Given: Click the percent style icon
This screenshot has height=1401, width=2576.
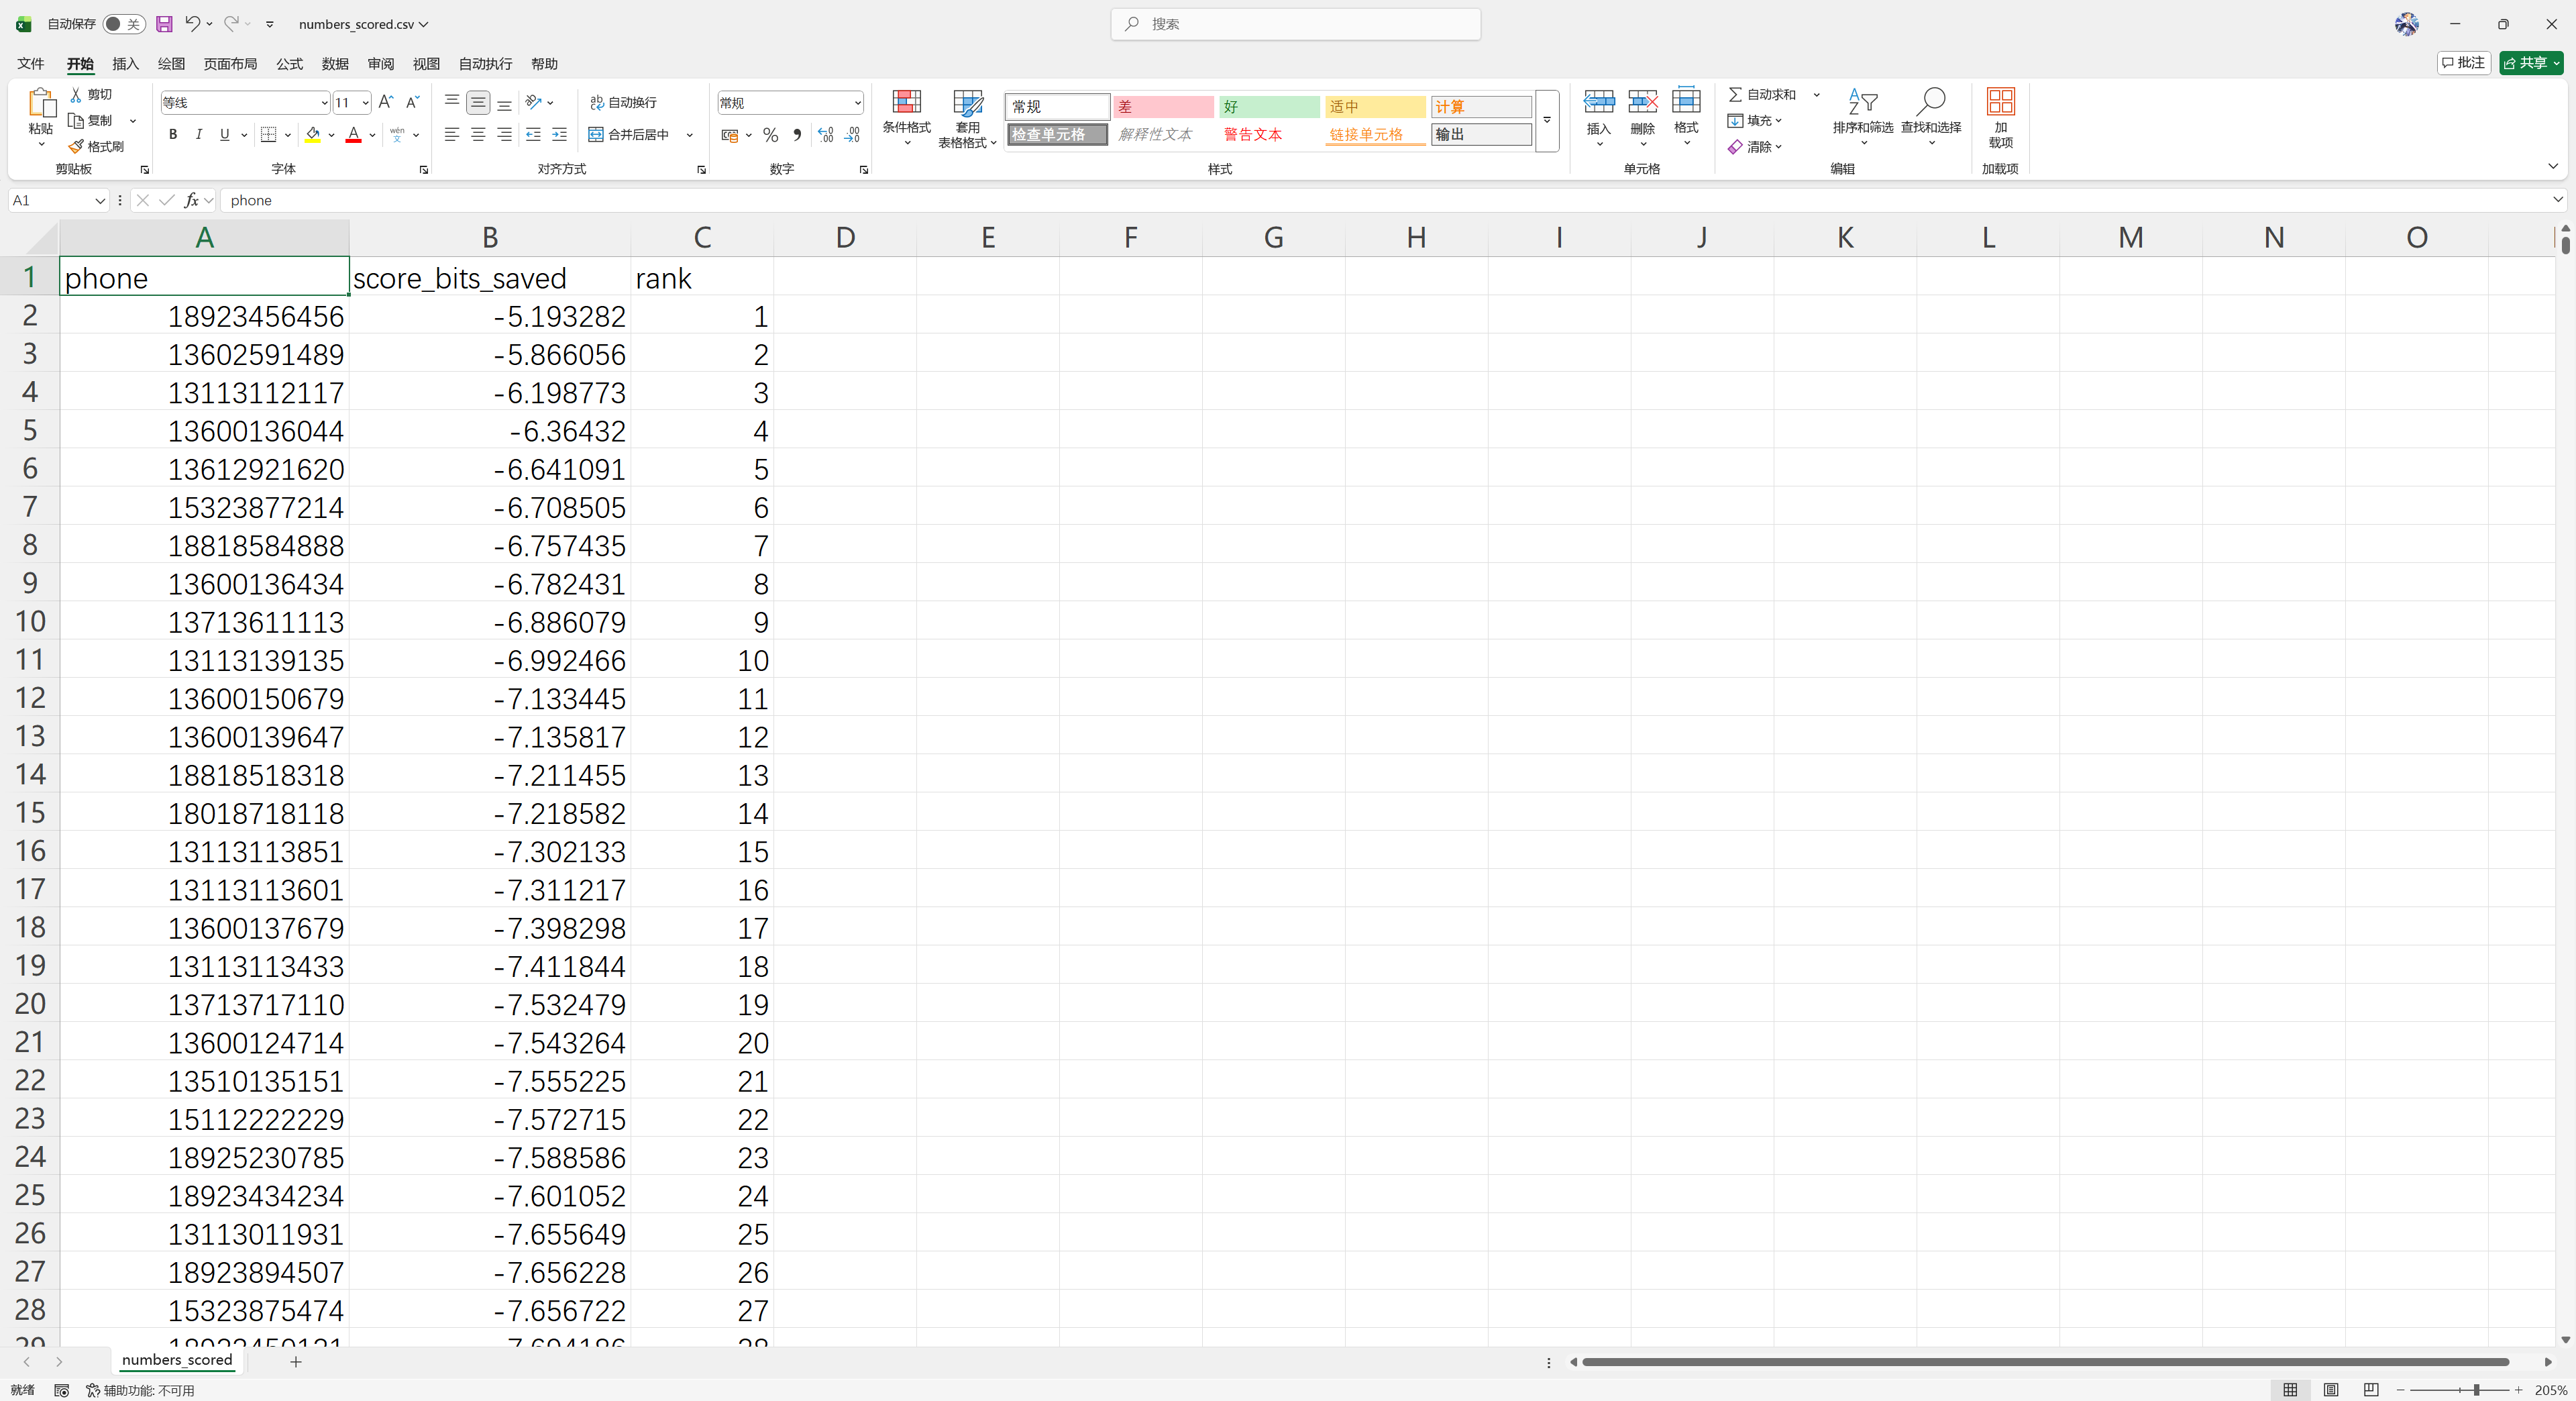Looking at the screenshot, I should pyautogui.click(x=770, y=134).
